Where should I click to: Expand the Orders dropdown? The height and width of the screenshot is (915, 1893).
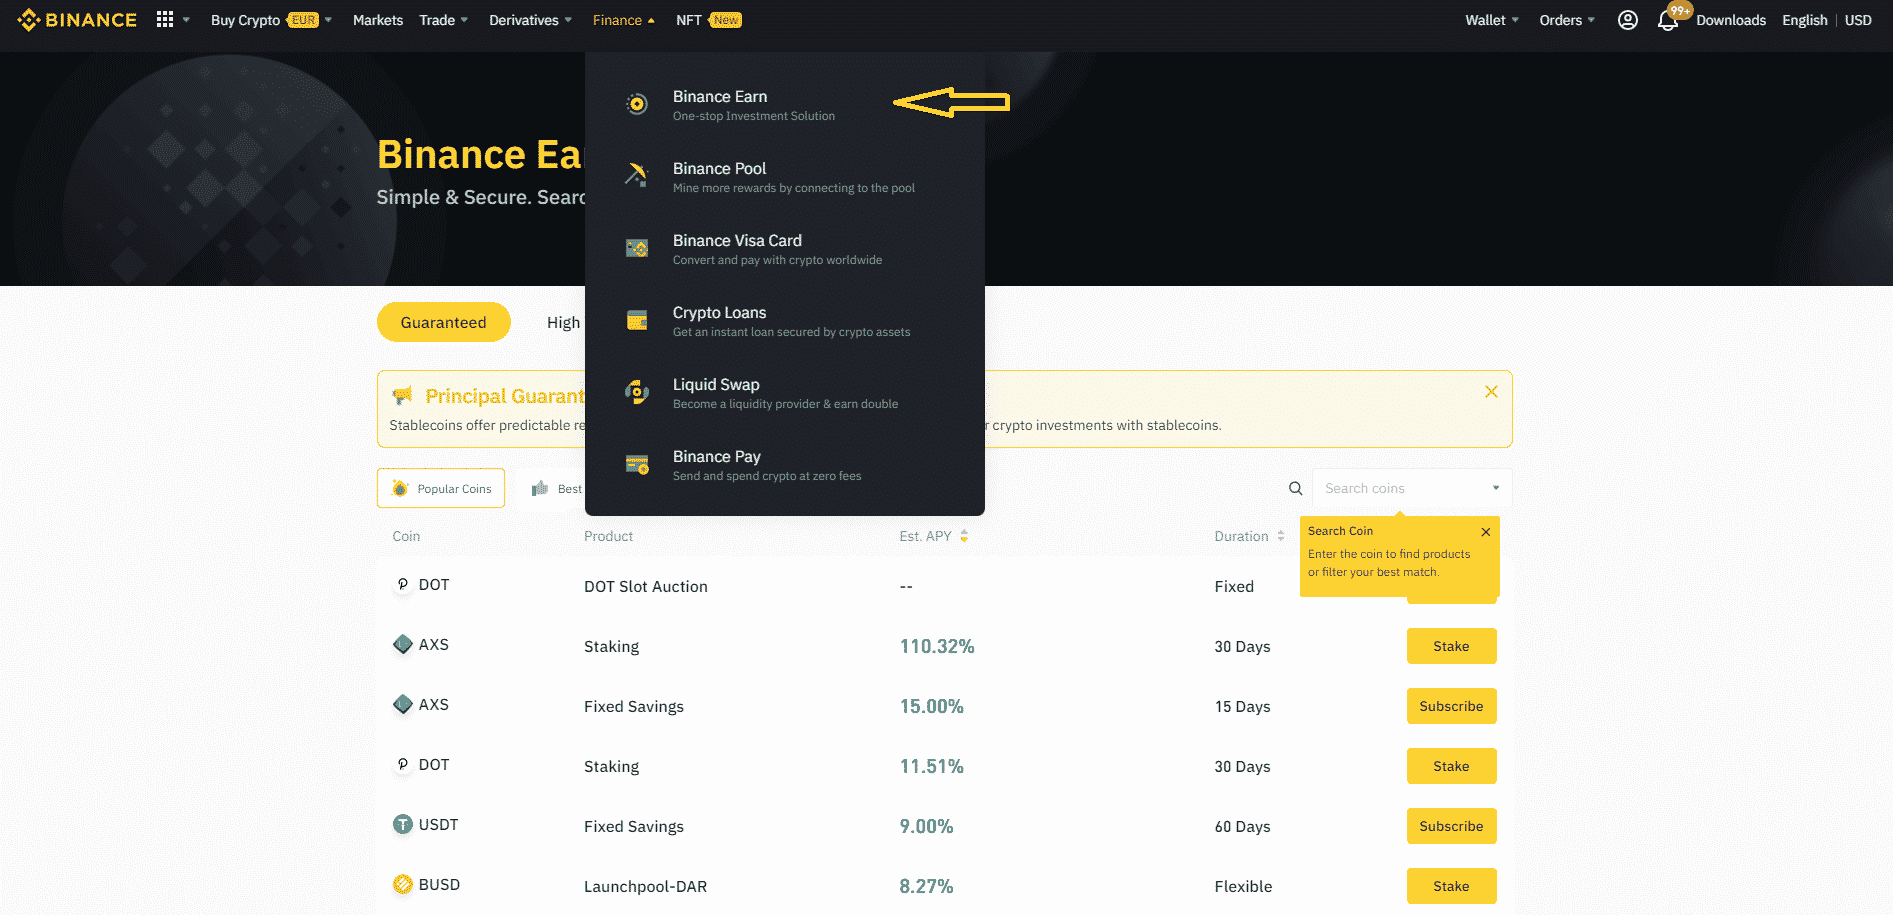click(1566, 20)
